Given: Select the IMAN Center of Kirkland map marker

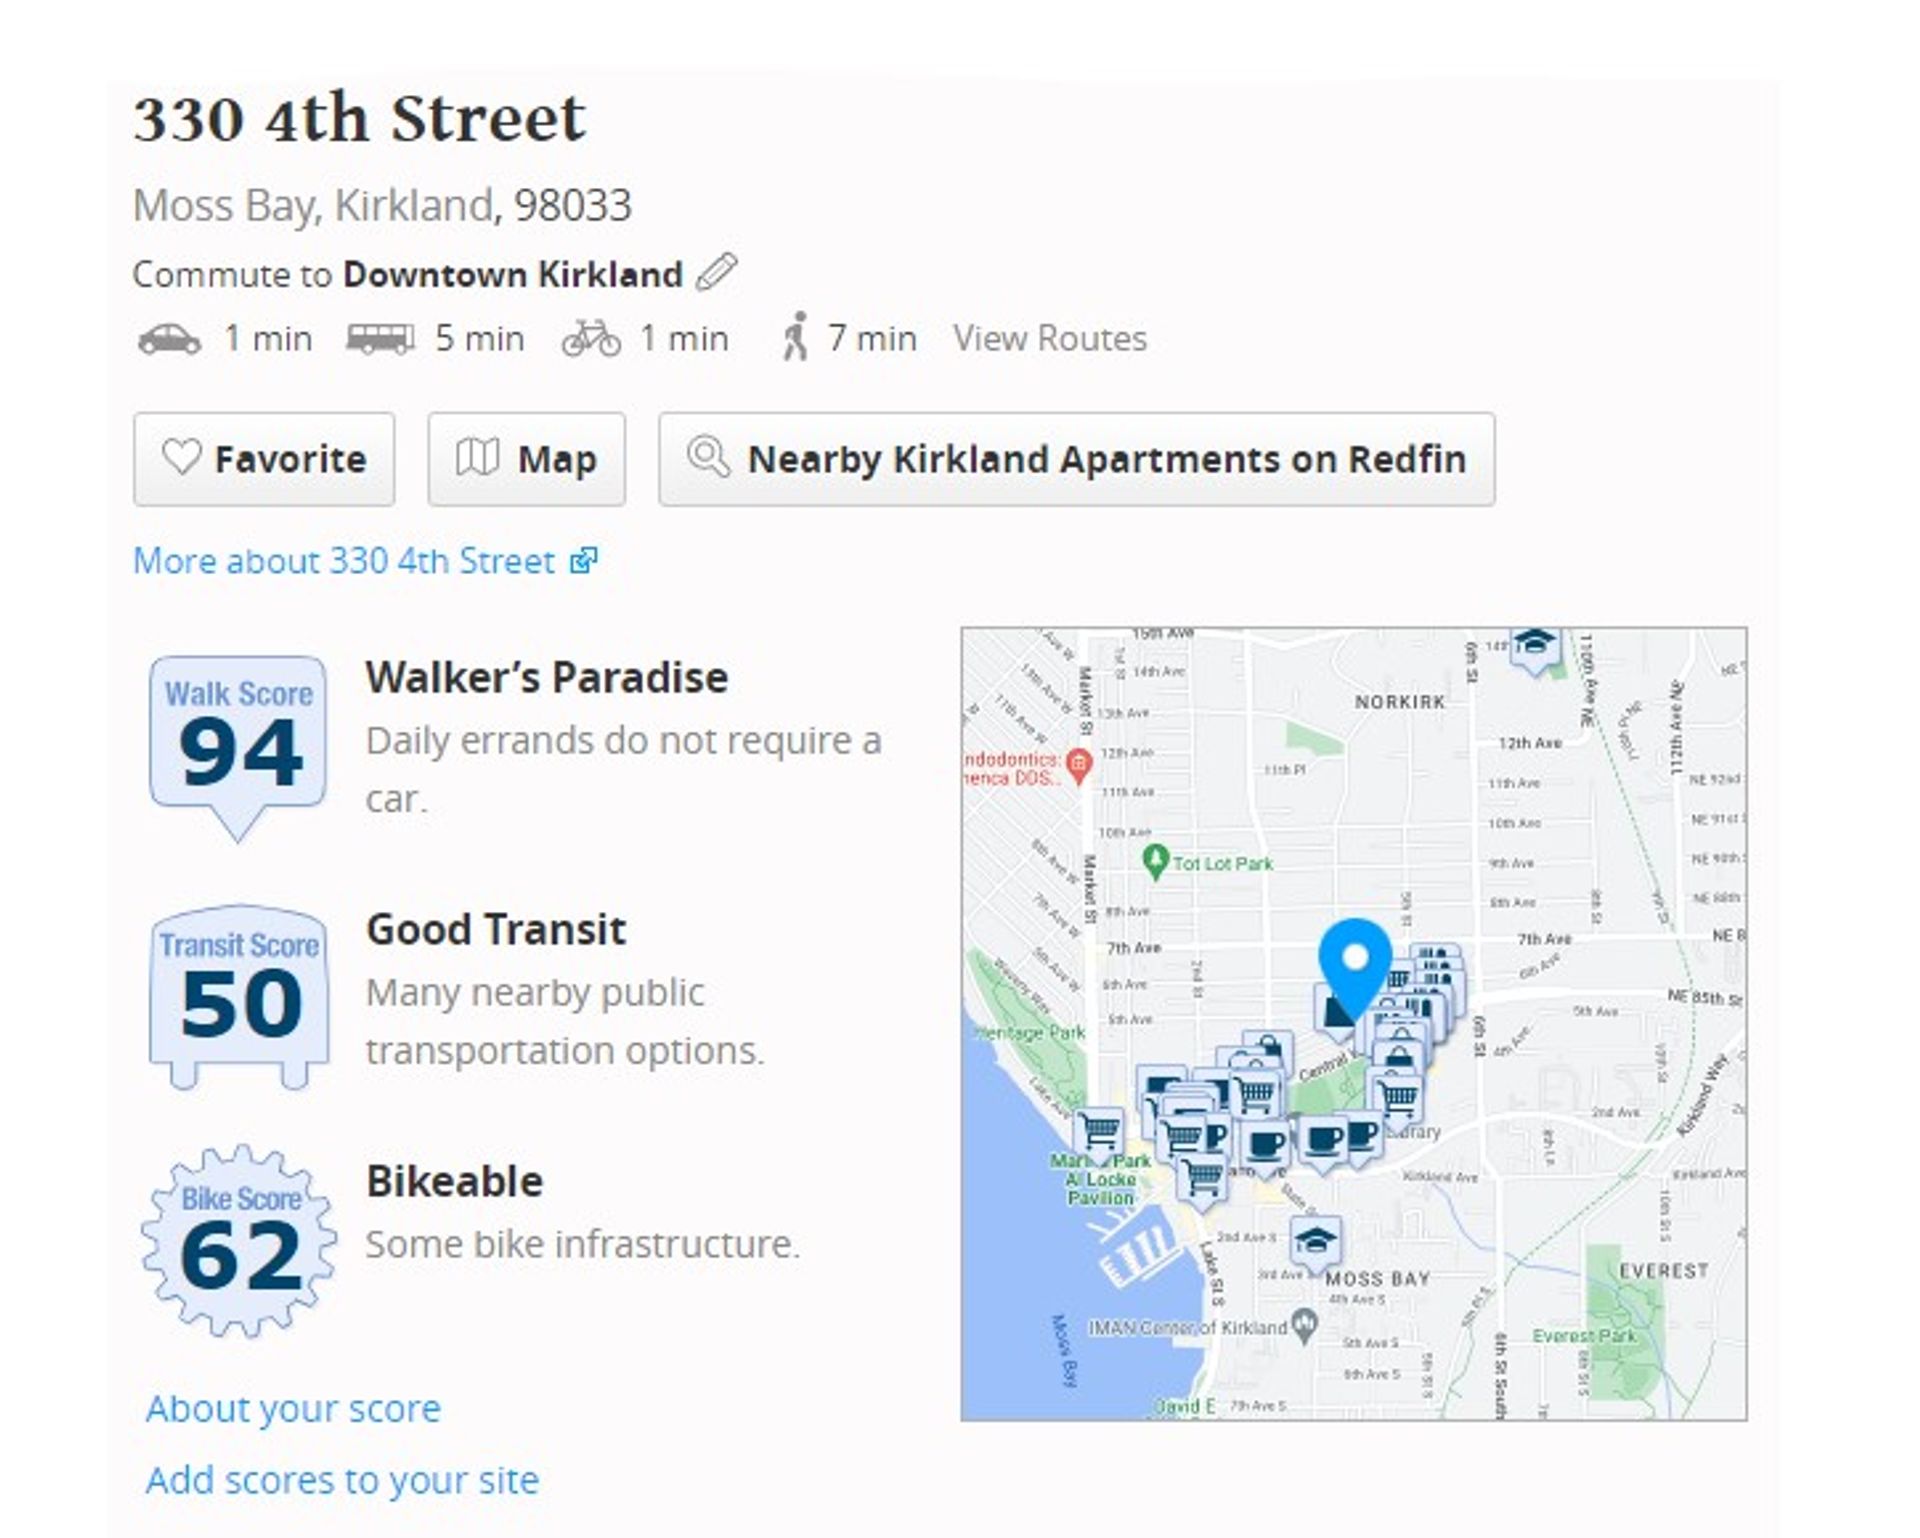Looking at the screenshot, I should point(1303,1324).
